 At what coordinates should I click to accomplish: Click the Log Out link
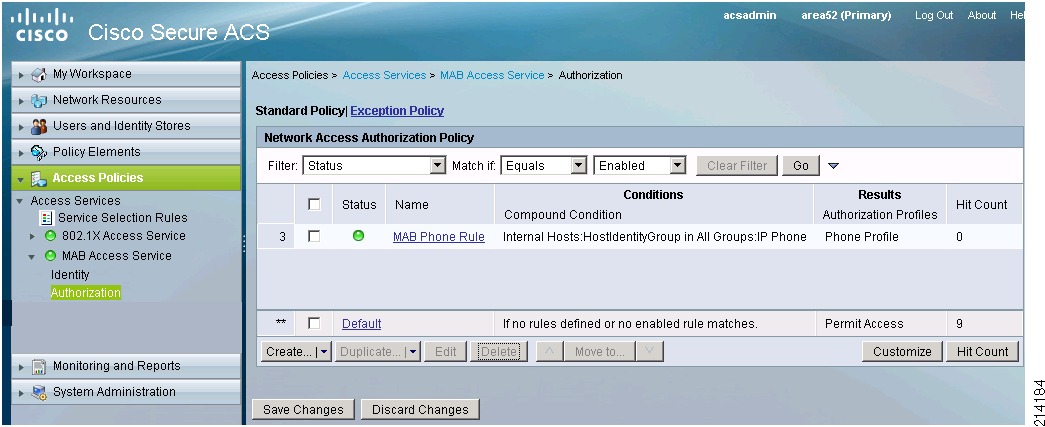pos(934,15)
